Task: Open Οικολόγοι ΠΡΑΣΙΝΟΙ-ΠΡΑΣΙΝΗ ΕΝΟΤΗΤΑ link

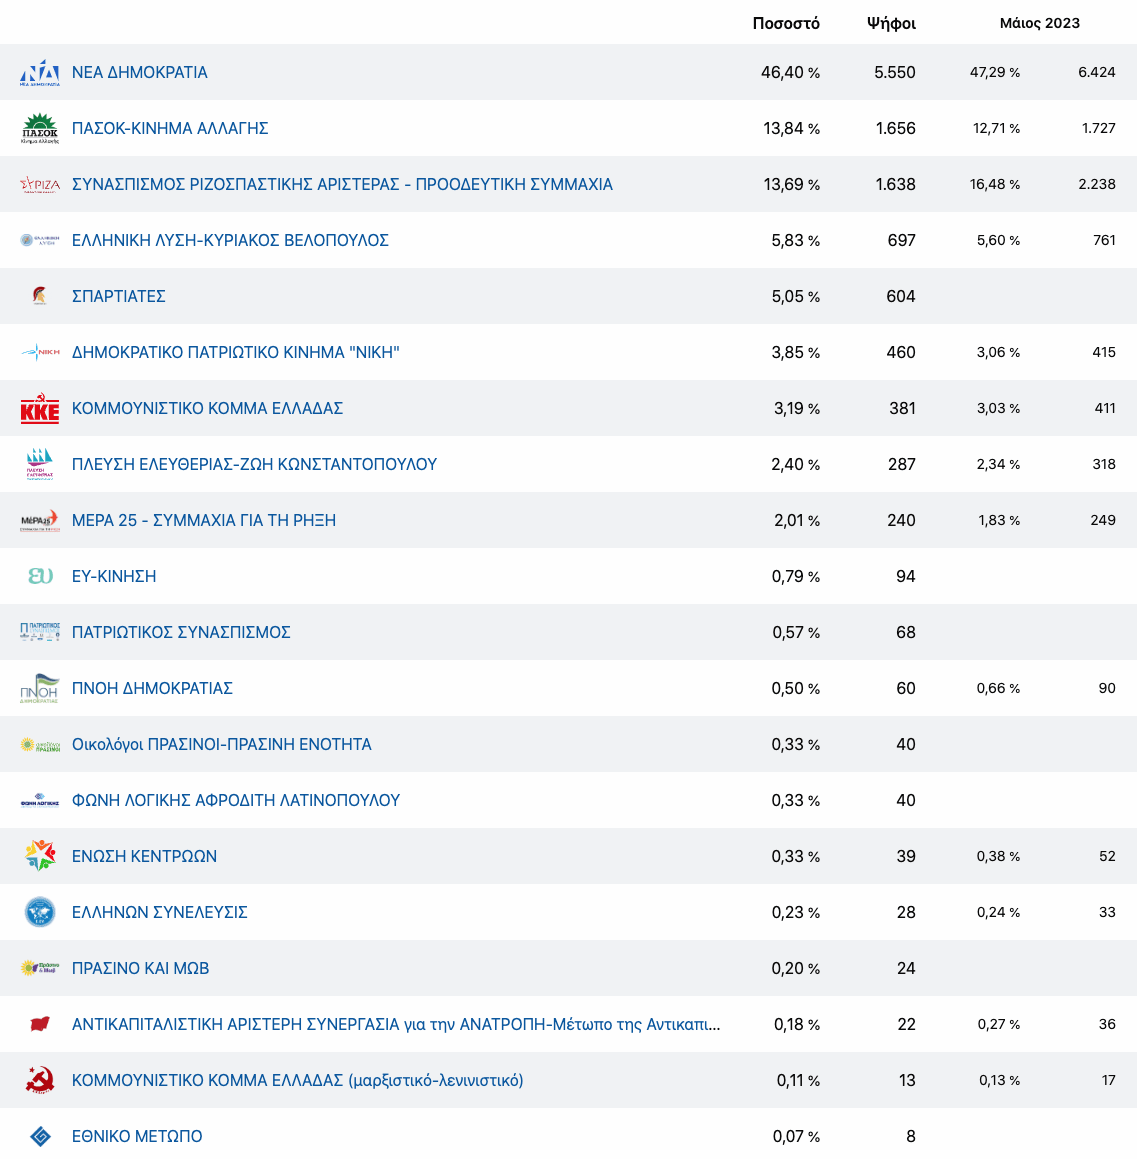Action: (222, 744)
